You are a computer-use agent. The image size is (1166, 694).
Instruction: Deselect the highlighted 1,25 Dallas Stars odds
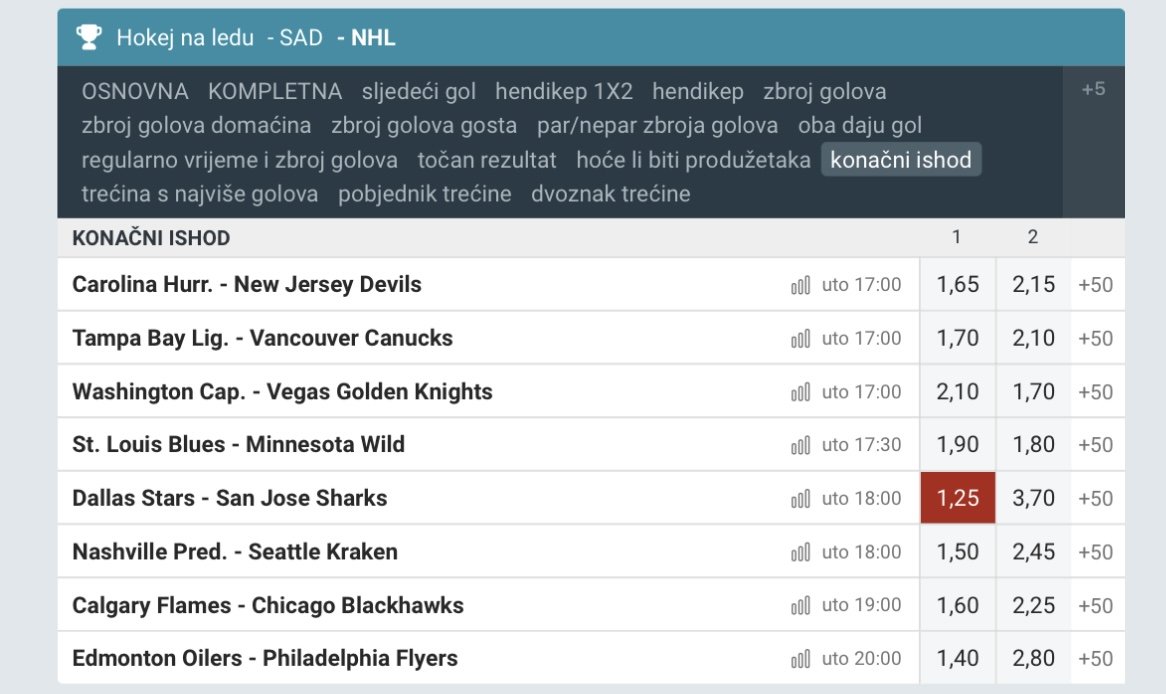tap(957, 498)
